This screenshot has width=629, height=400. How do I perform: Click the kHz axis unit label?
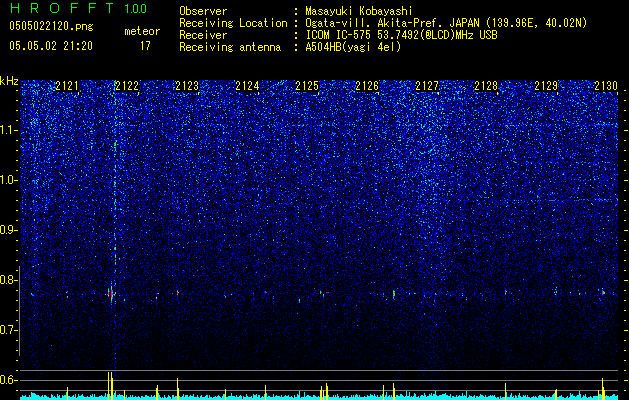(x=9, y=81)
